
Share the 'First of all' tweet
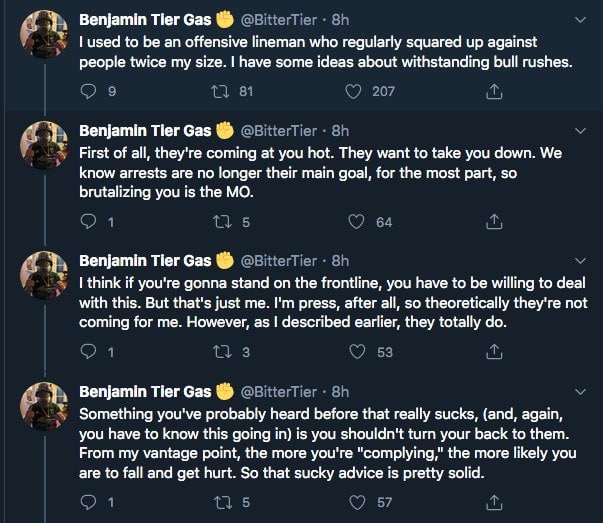[493, 222]
